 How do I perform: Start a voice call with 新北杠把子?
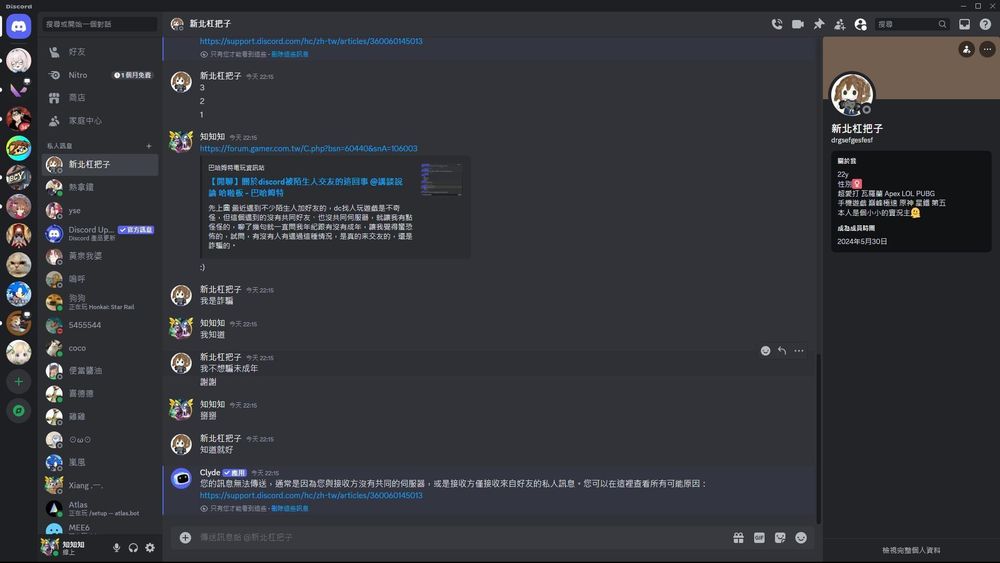(777, 24)
